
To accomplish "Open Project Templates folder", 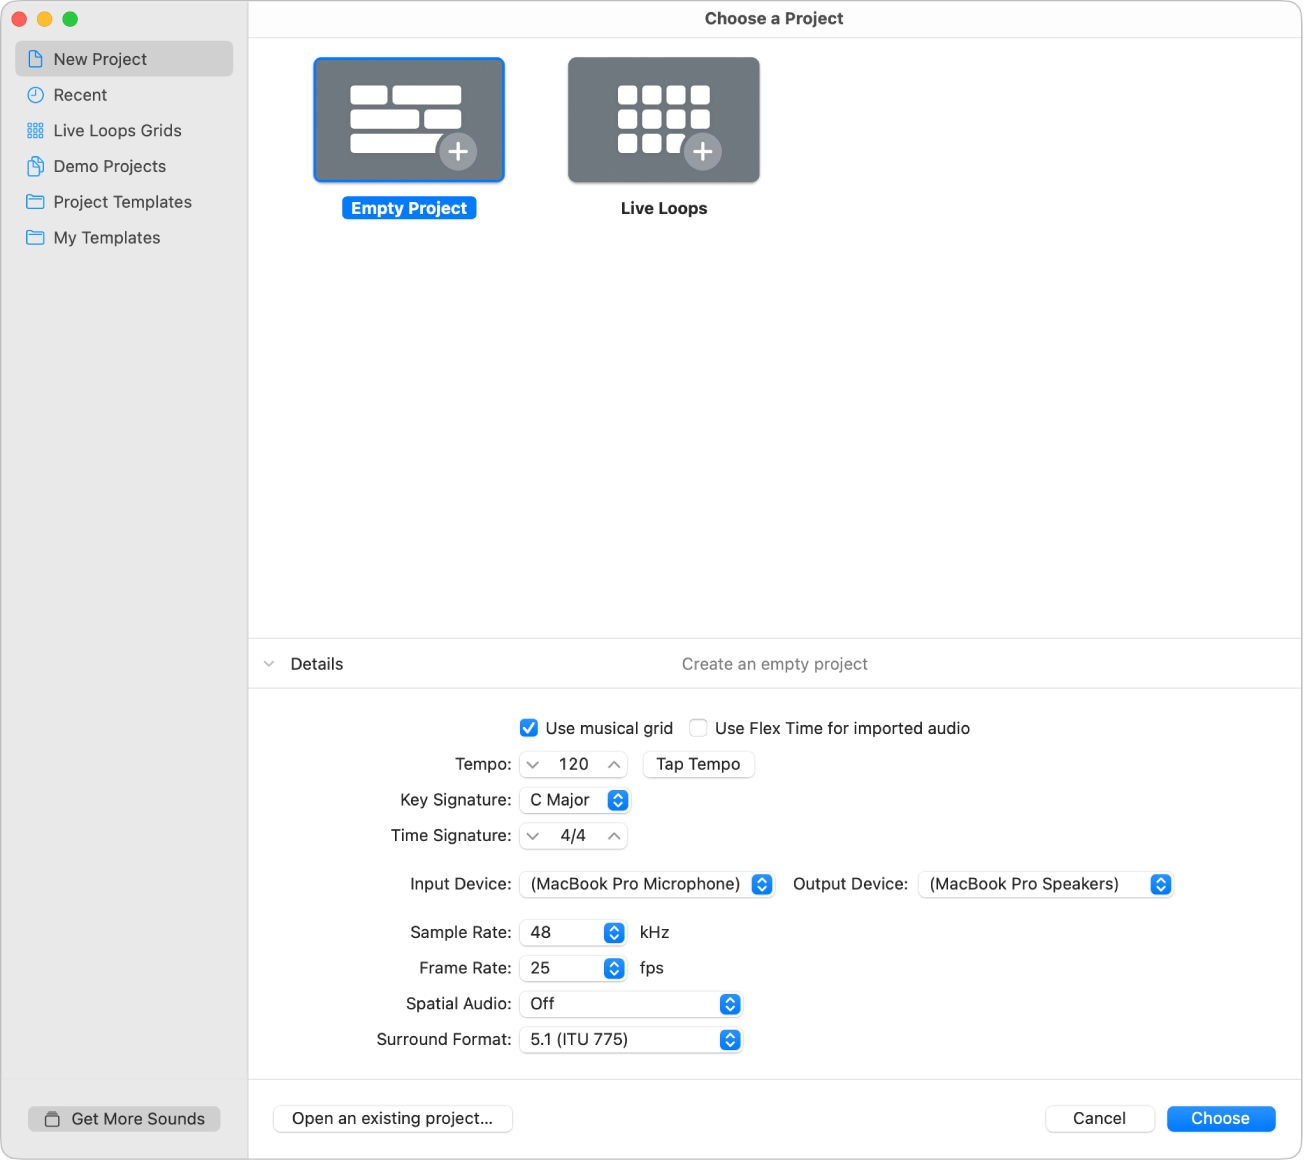I will tap(124, 202).
